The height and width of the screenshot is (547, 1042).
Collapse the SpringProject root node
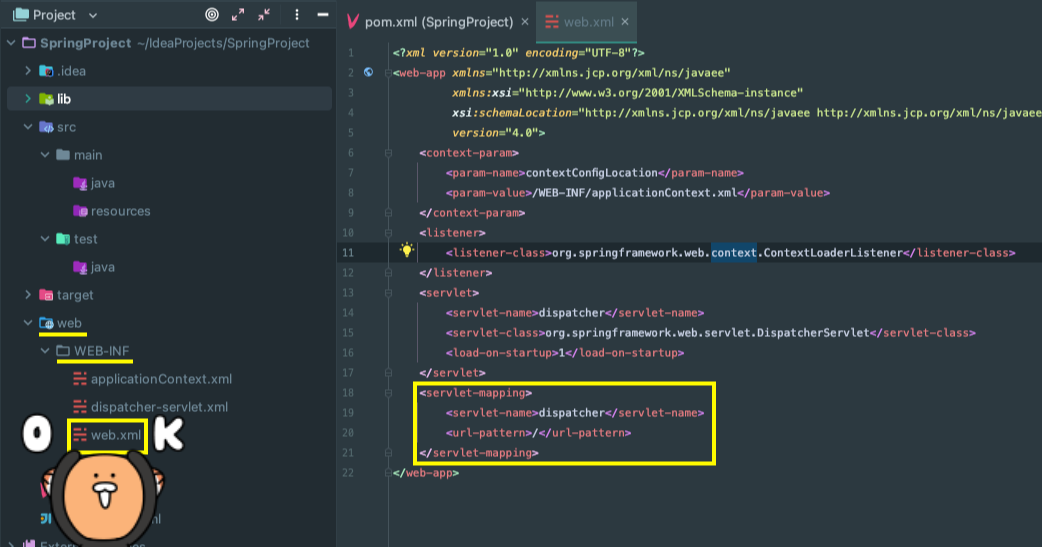pyautogui.click(x=11, y=43)
